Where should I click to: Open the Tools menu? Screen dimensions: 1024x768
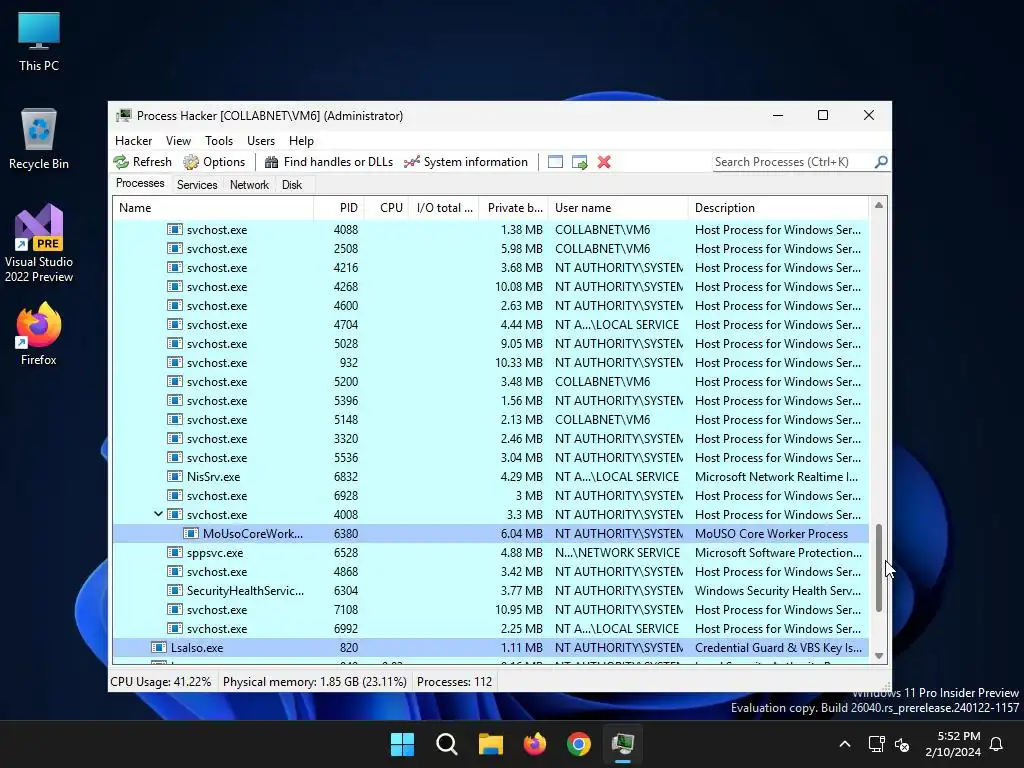(x=219, y=141)
